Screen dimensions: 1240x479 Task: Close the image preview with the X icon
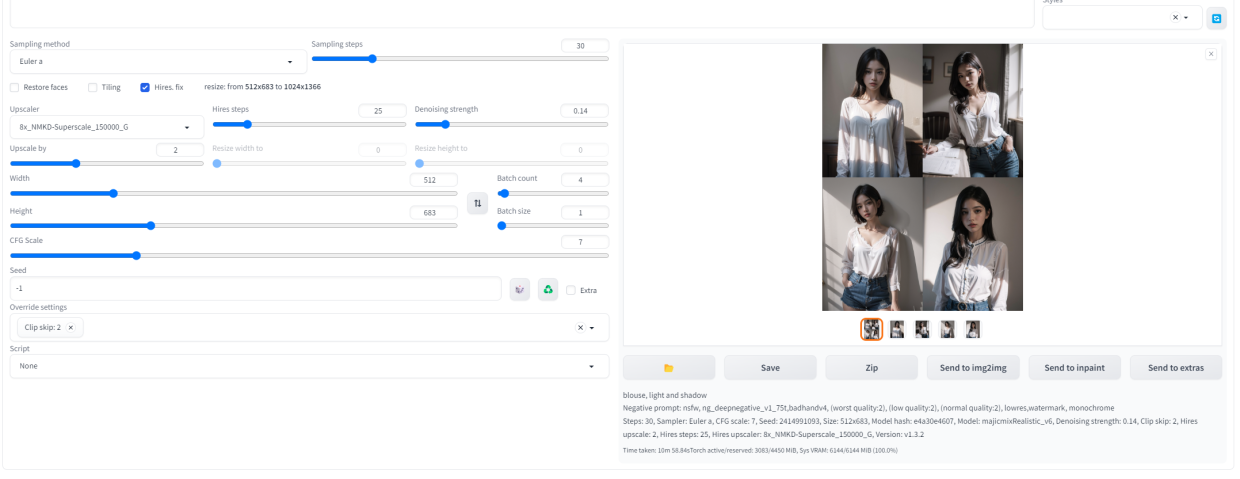coord(1211,54)
